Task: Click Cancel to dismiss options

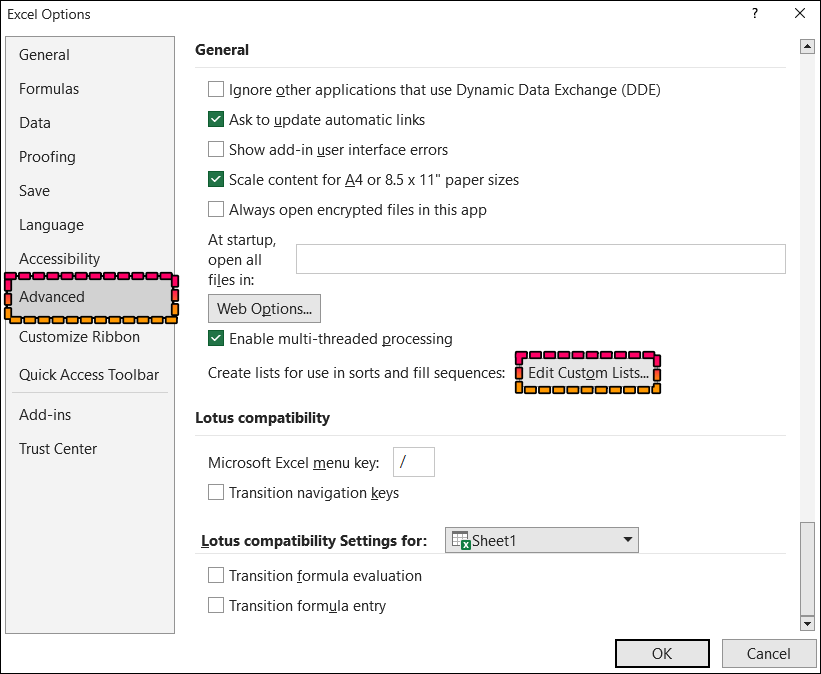Action: click(768, 654)
